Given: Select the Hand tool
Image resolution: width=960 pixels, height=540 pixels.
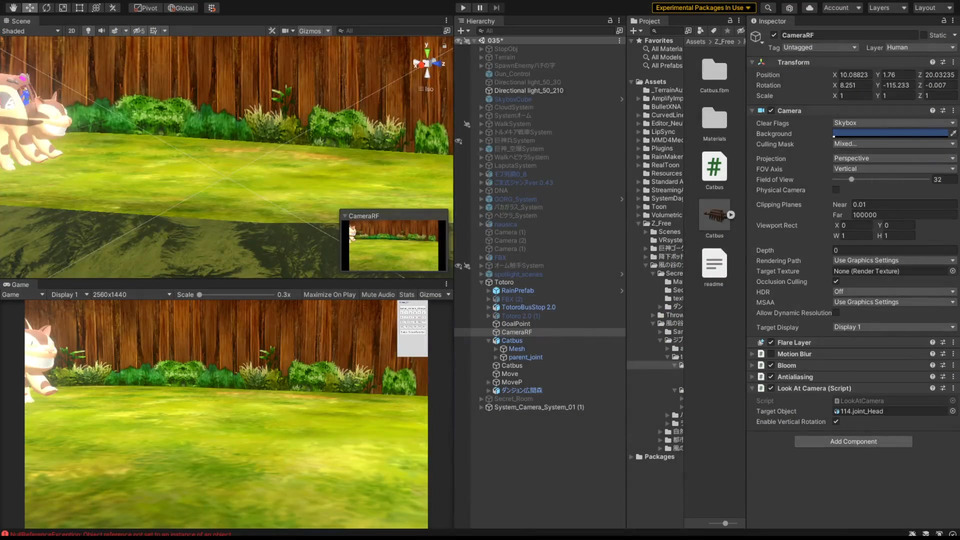Looking at the screenshot, I should (13, 8).
